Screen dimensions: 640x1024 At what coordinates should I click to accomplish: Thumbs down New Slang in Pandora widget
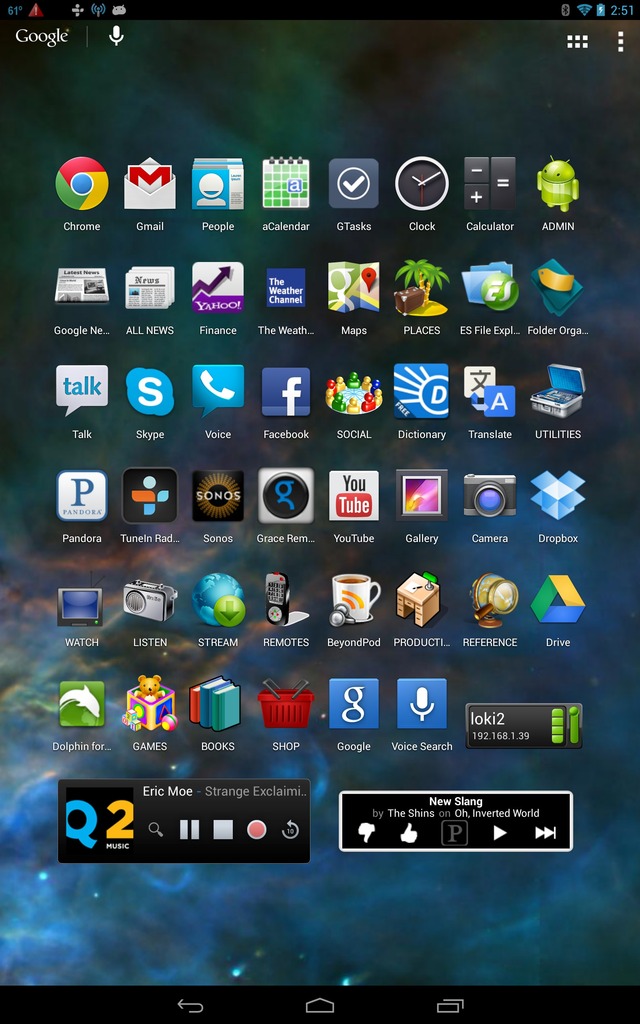point(367,833)
